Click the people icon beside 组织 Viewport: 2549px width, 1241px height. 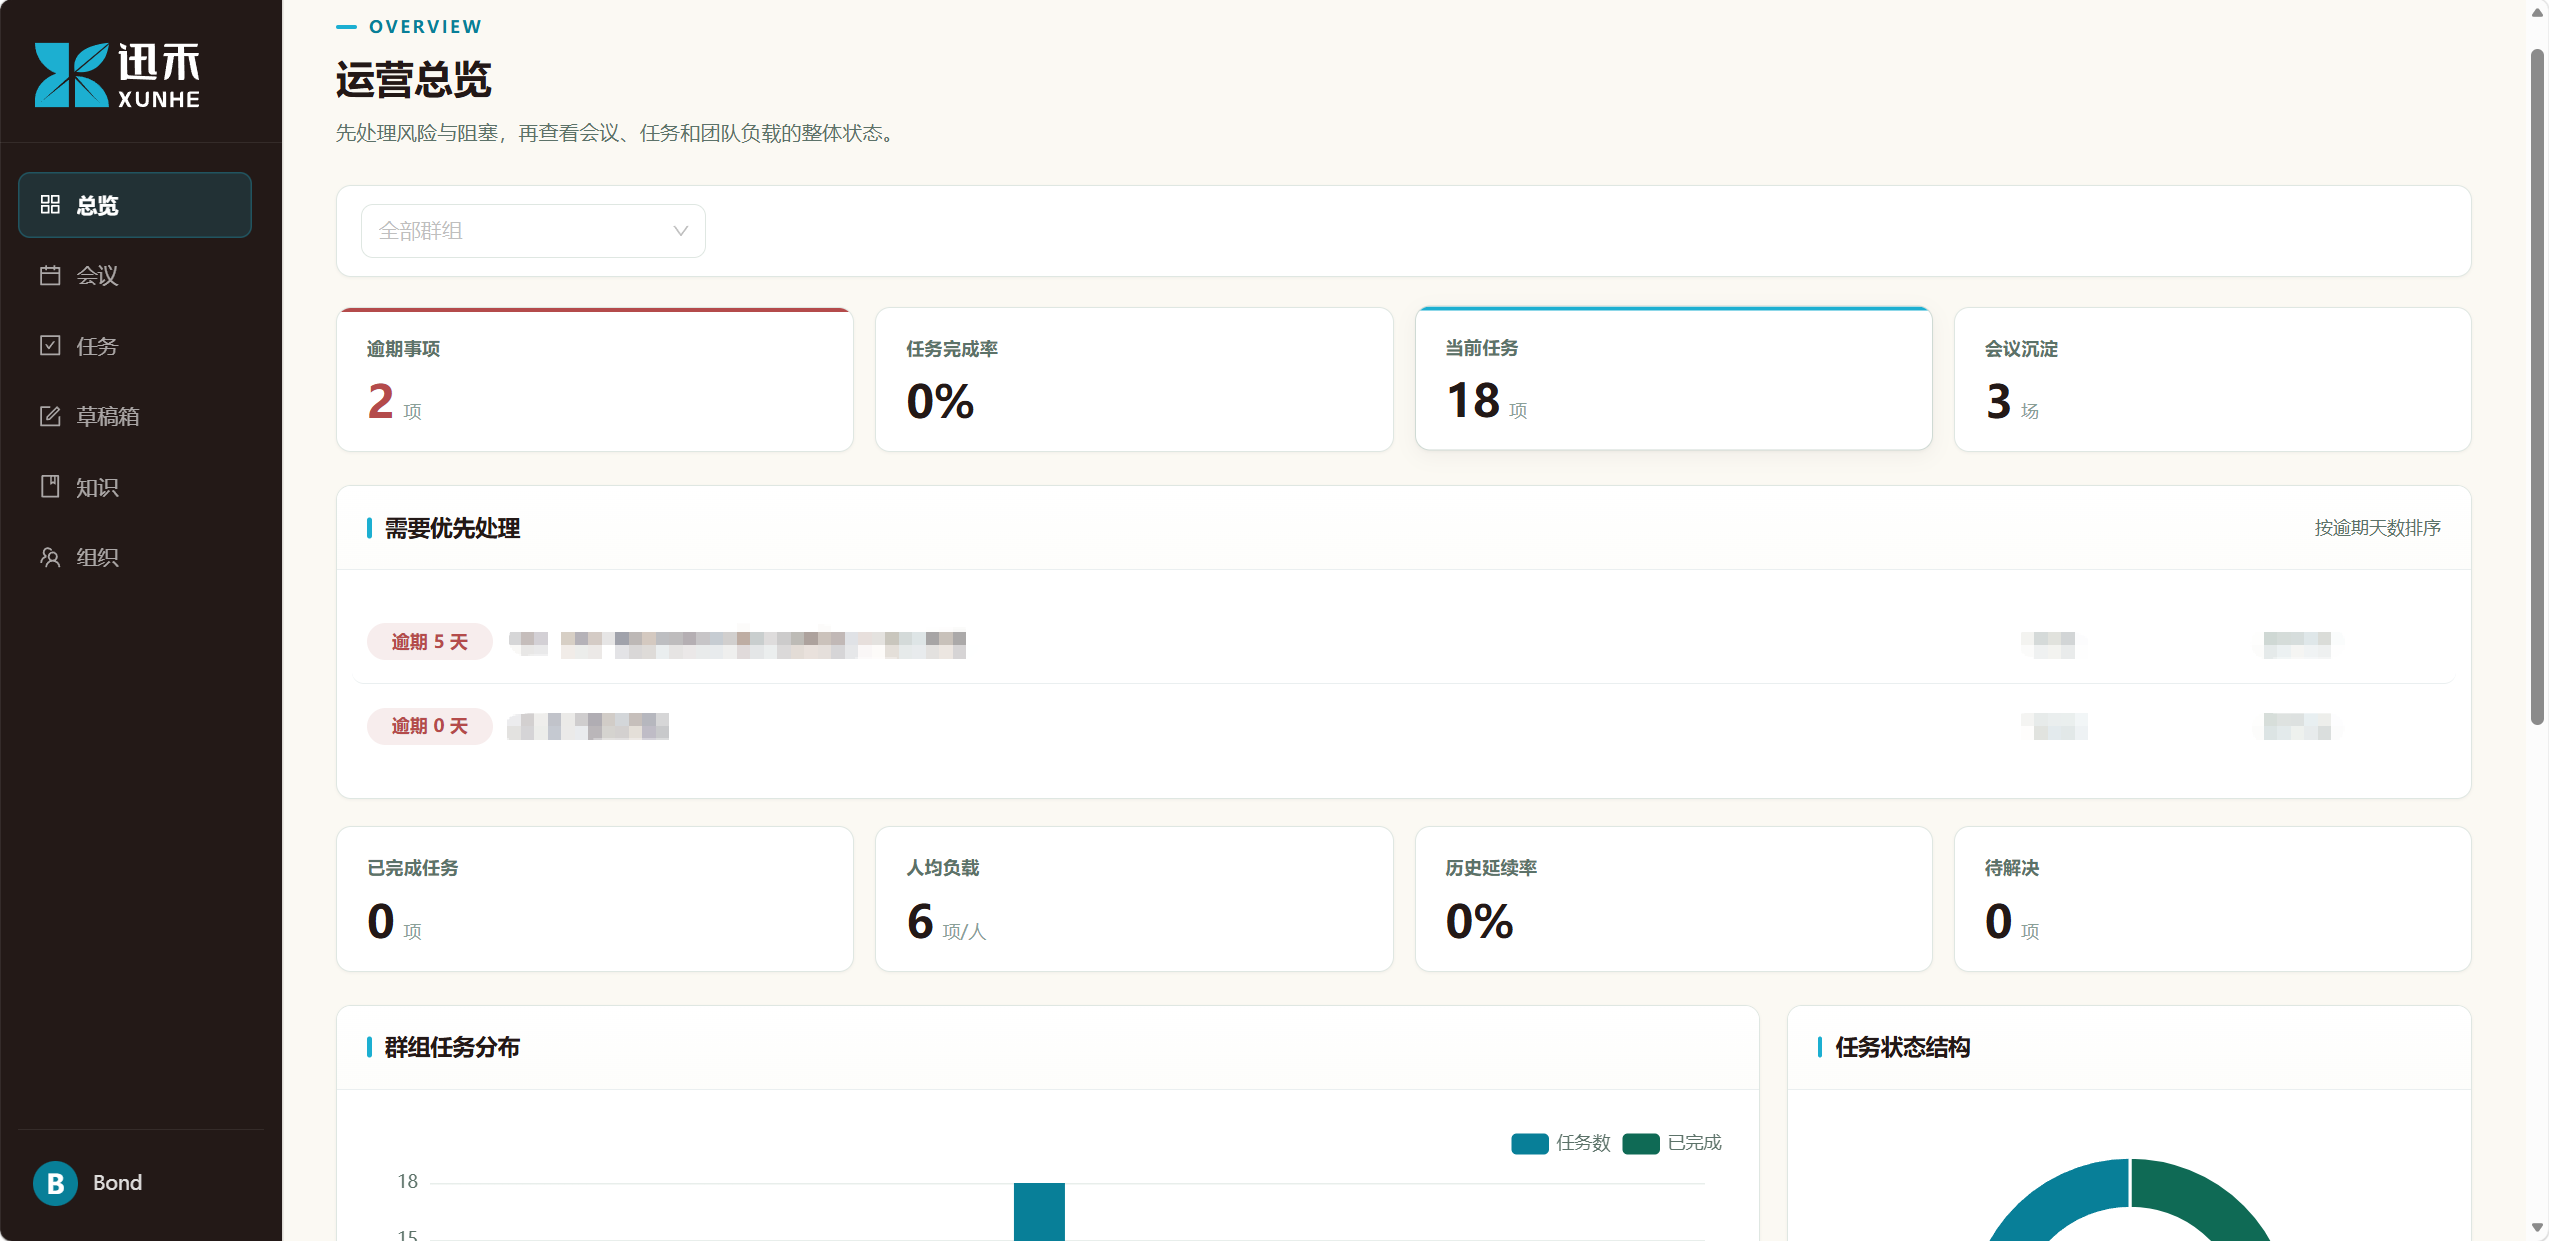click(x=50, y=557)
